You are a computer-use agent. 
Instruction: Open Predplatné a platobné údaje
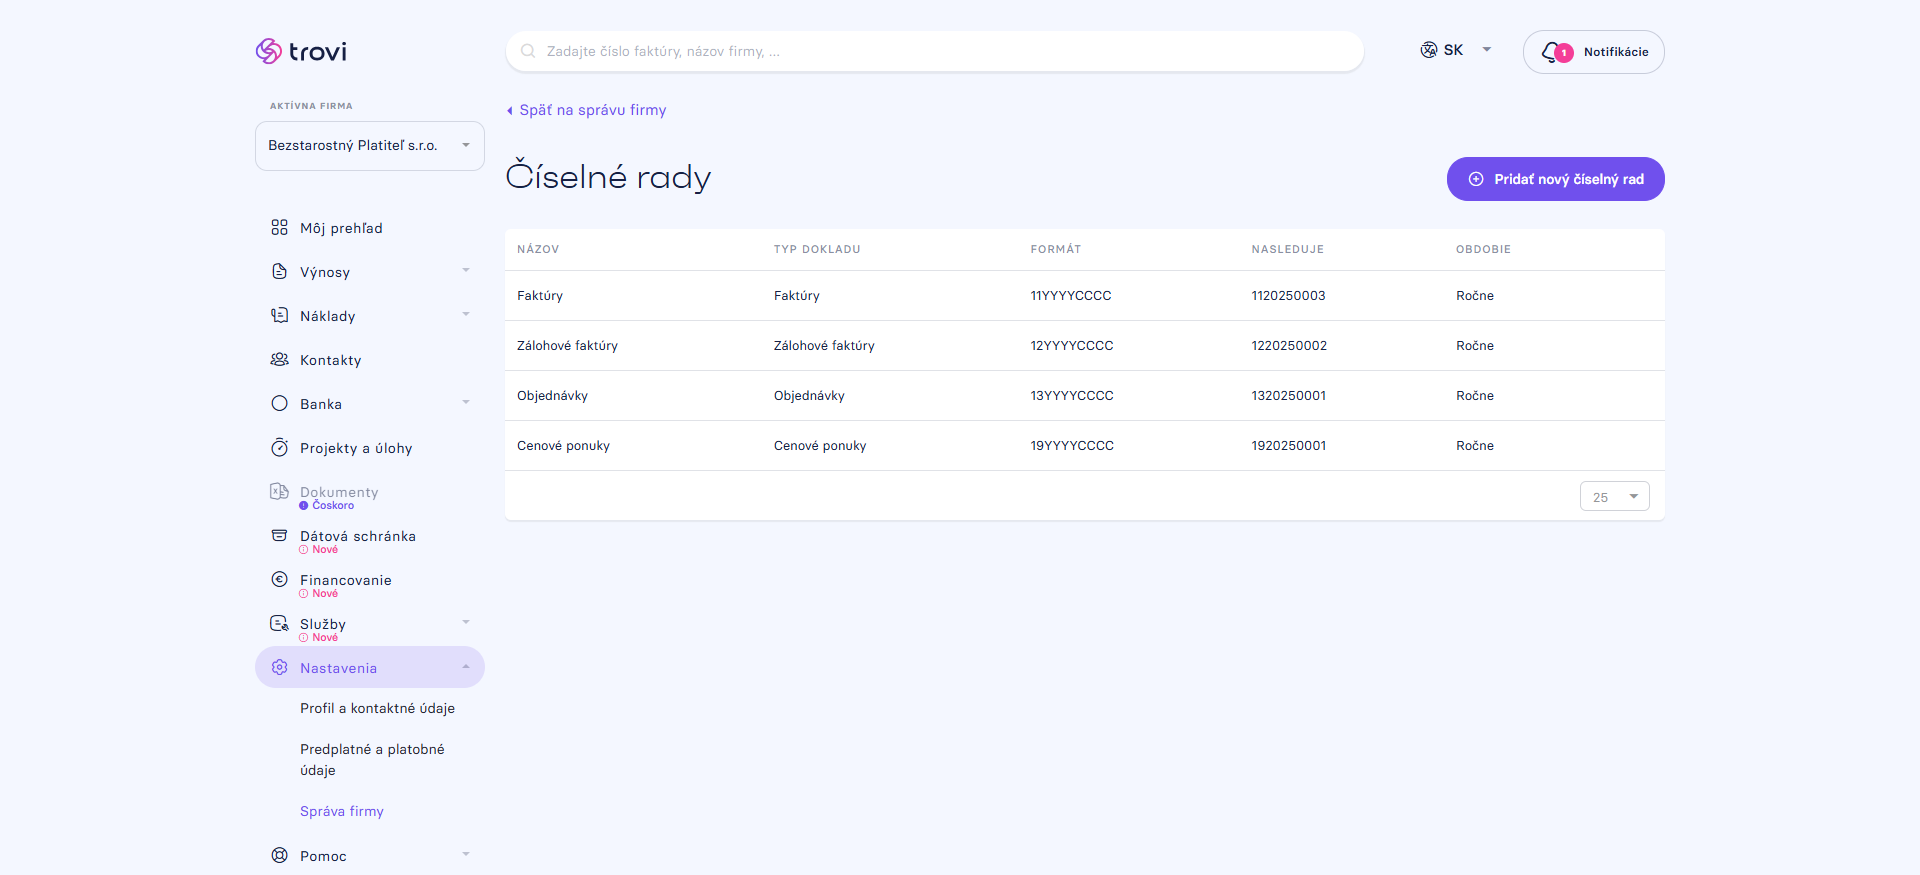372,760
